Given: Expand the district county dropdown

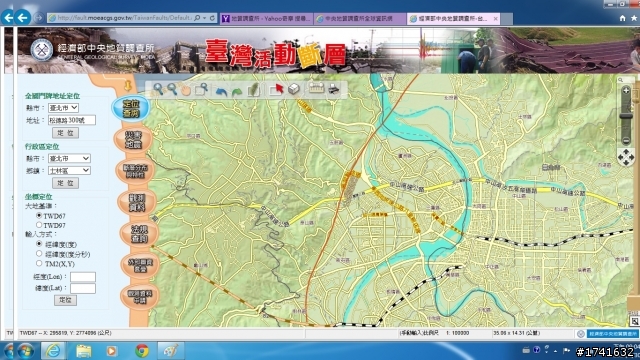Looking at the screenshot, I should pos(69,158).
